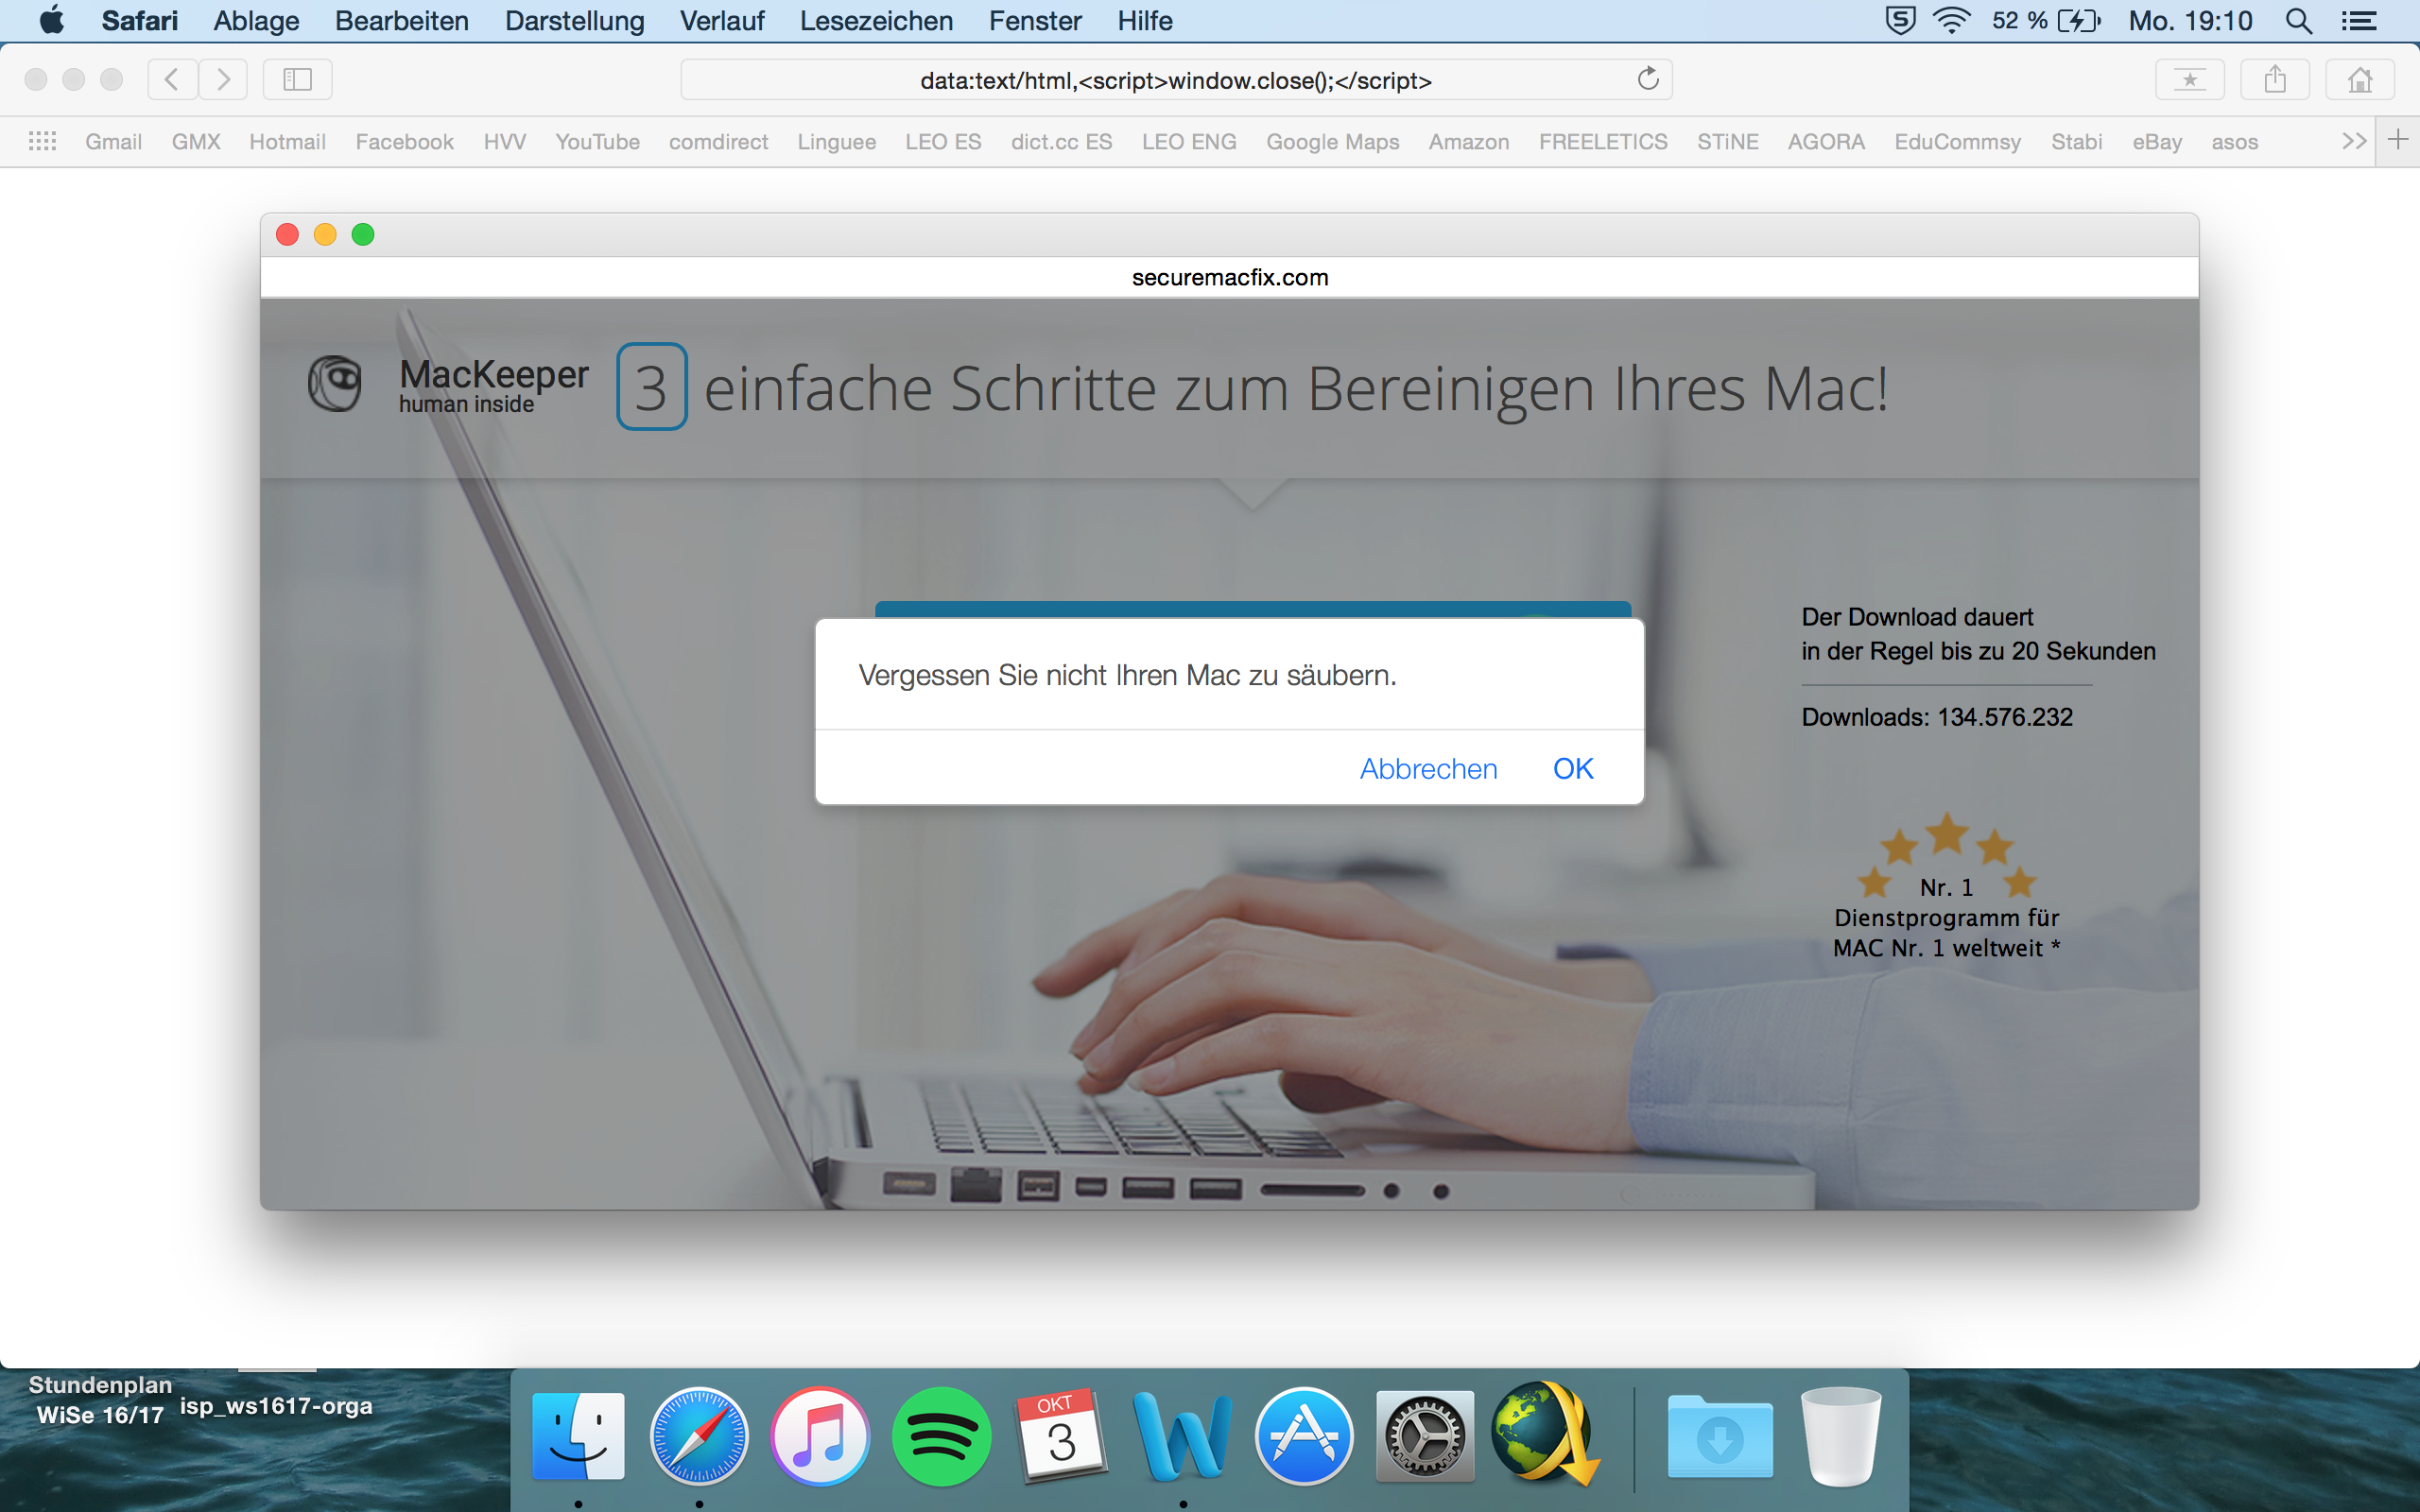The image size is (2420, 1512).
Task: Open System Preferences gear in Dock
Action: click(x=1424, y=1436)
